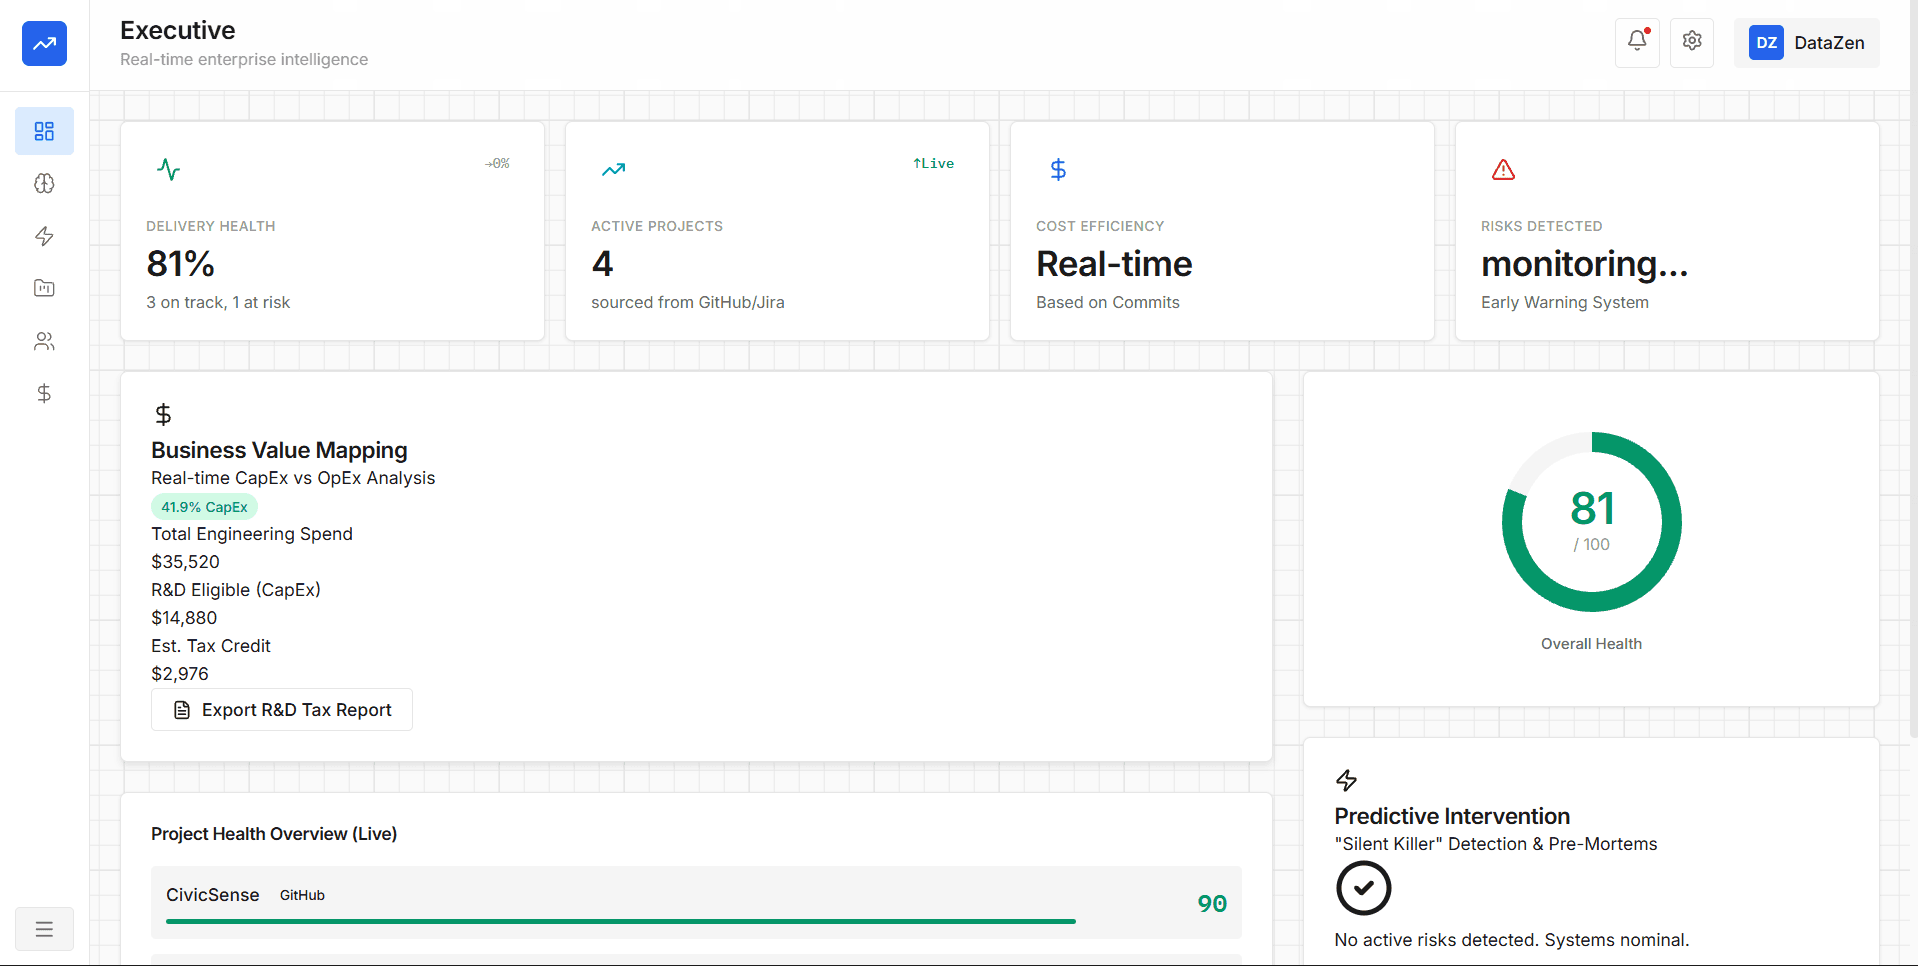This screenshot has width=1918, height=966.
Task: Click the Real-time Cost Efficiency value
Action: pos(1114,264)
